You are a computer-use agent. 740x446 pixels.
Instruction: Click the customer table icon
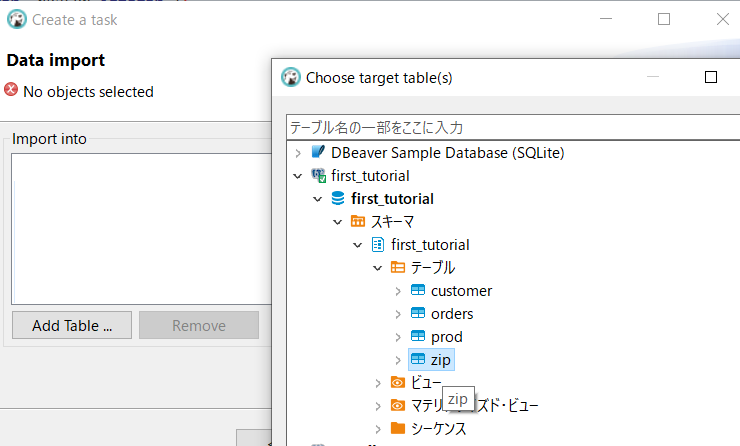pos(418,290)
